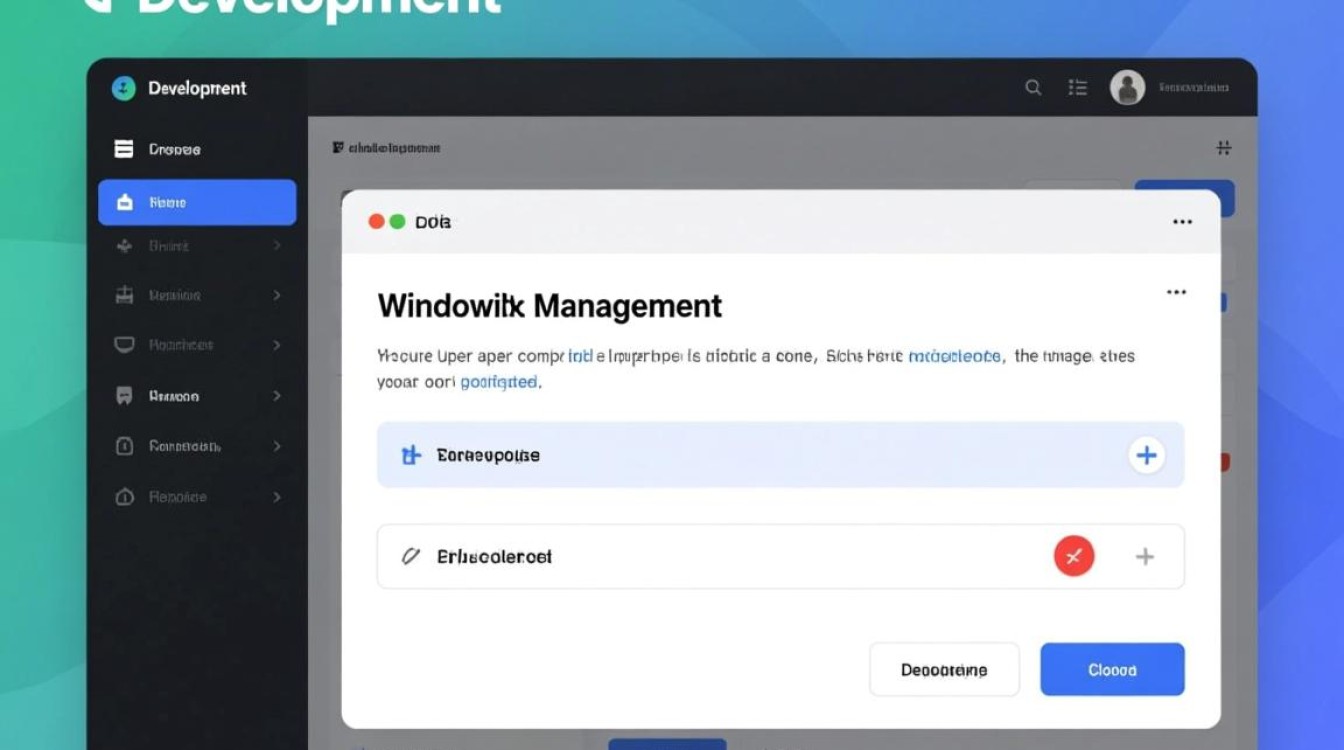Expand the first sidebar item below the selected one
Image resolution: width=1344 pixels, height=750 pixels.
(277, 246)
